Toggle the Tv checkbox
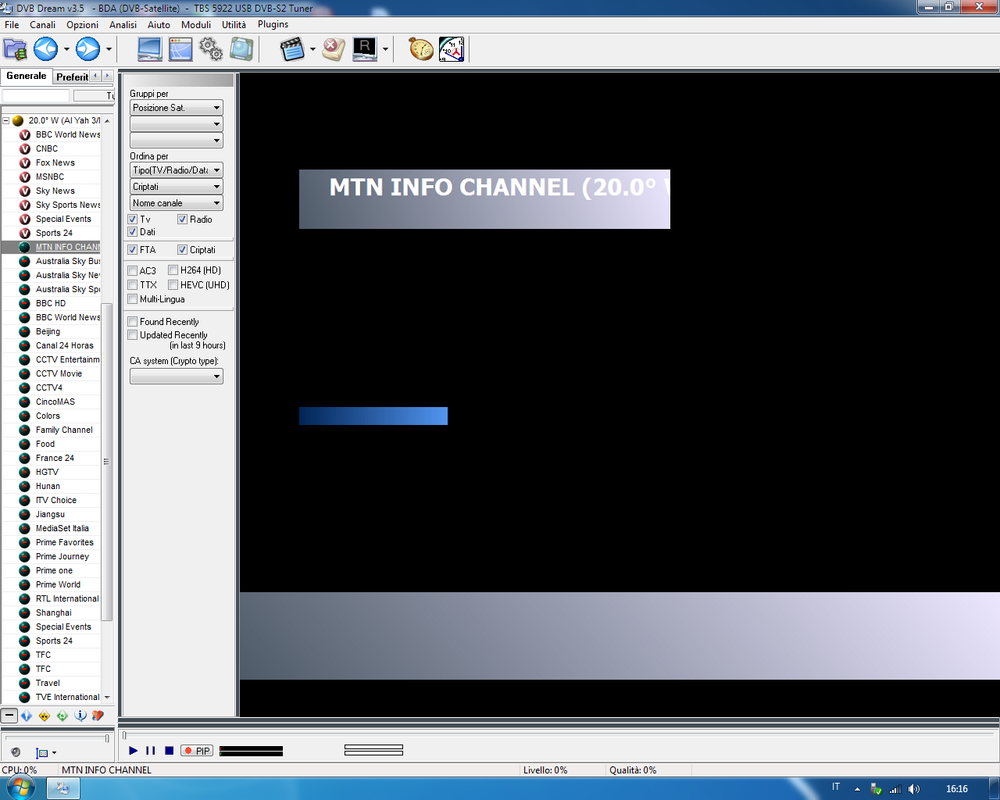1000x800 pixels. 133,219
